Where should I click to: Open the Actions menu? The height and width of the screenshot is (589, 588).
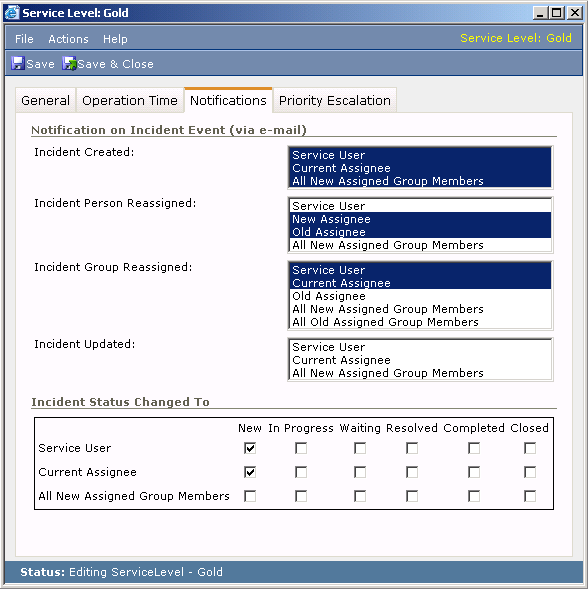68,39
